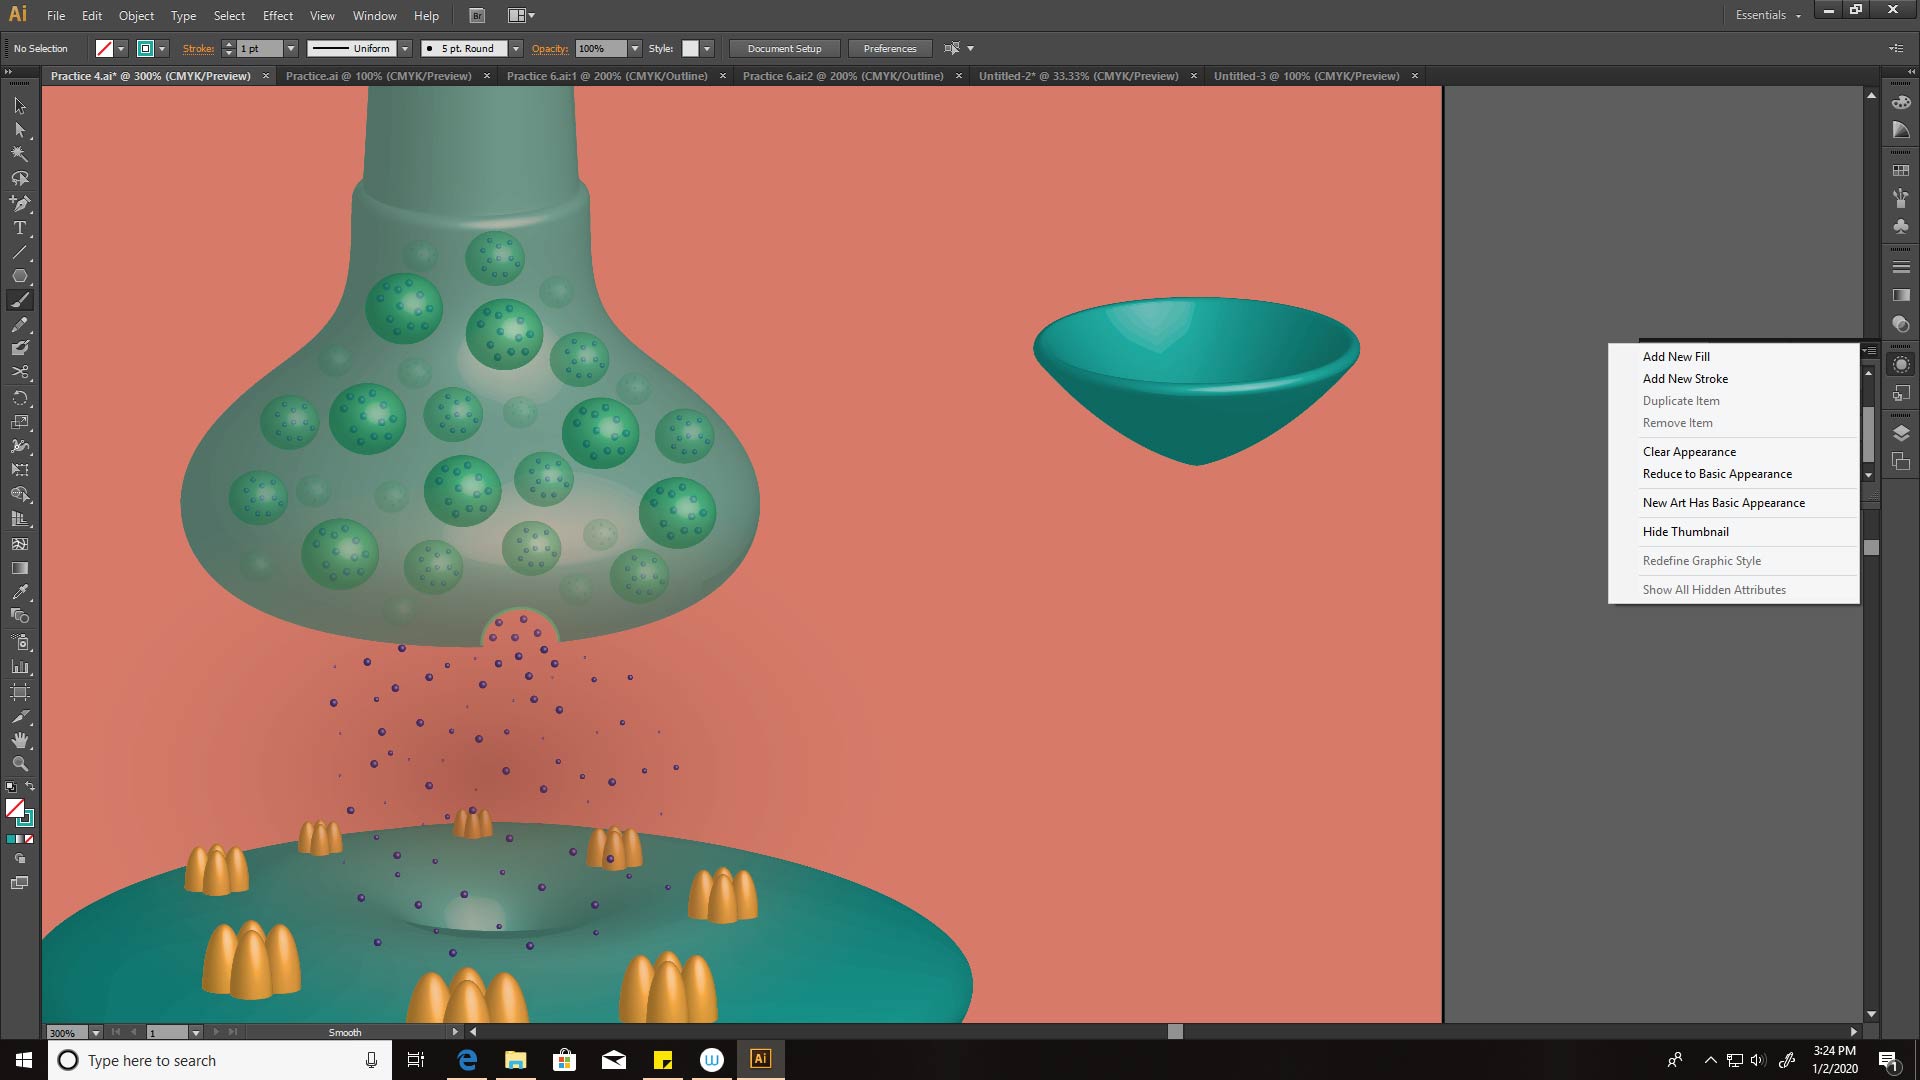The height and width of the screenshot is (1080, 1920).
Task: Select the Eyedropper tool
Action: coord(19,592)
